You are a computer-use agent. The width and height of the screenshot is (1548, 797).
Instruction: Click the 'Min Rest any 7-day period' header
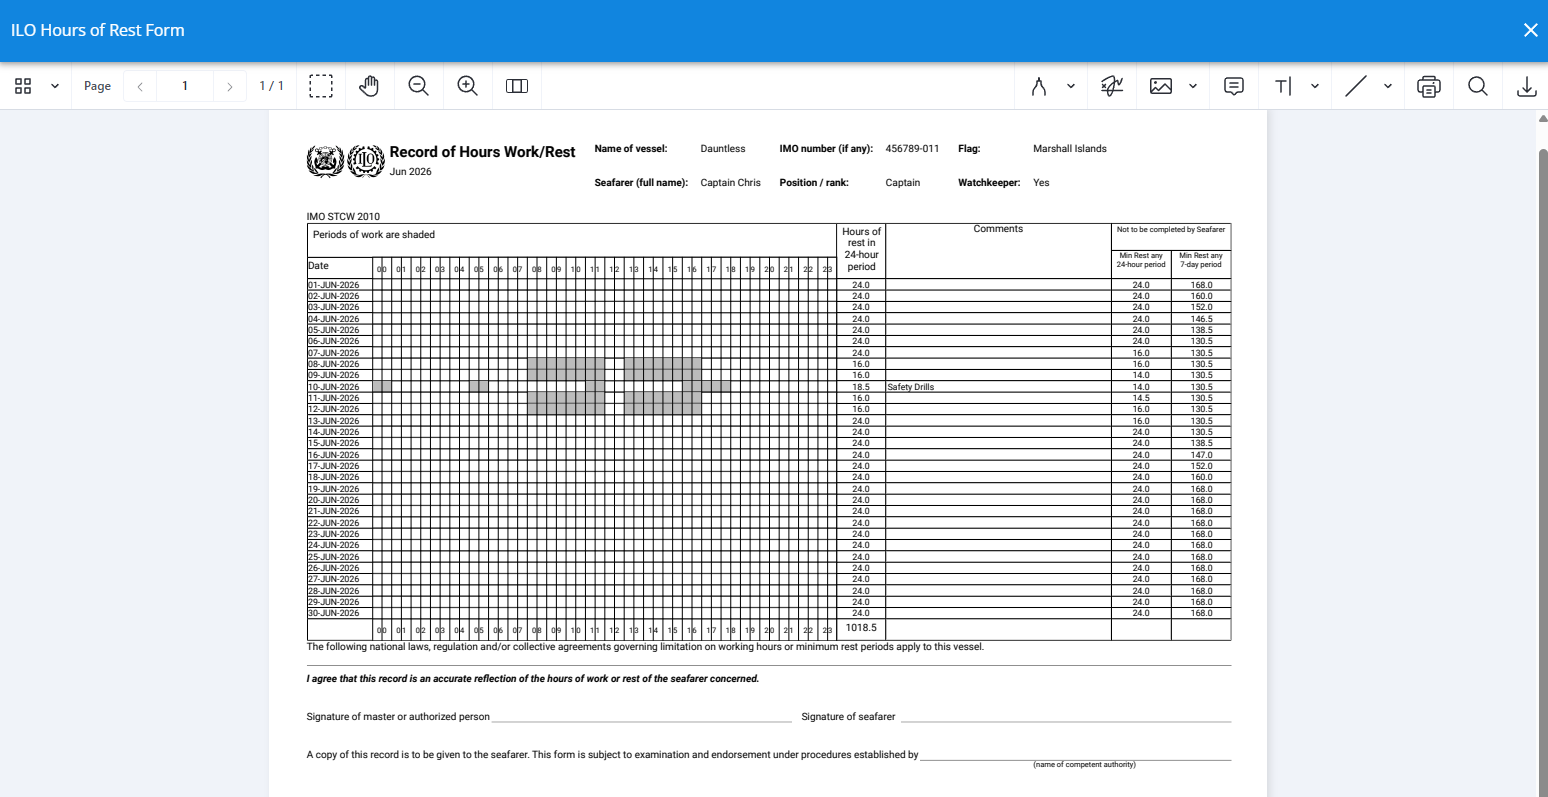click(x=1201, y=260)
